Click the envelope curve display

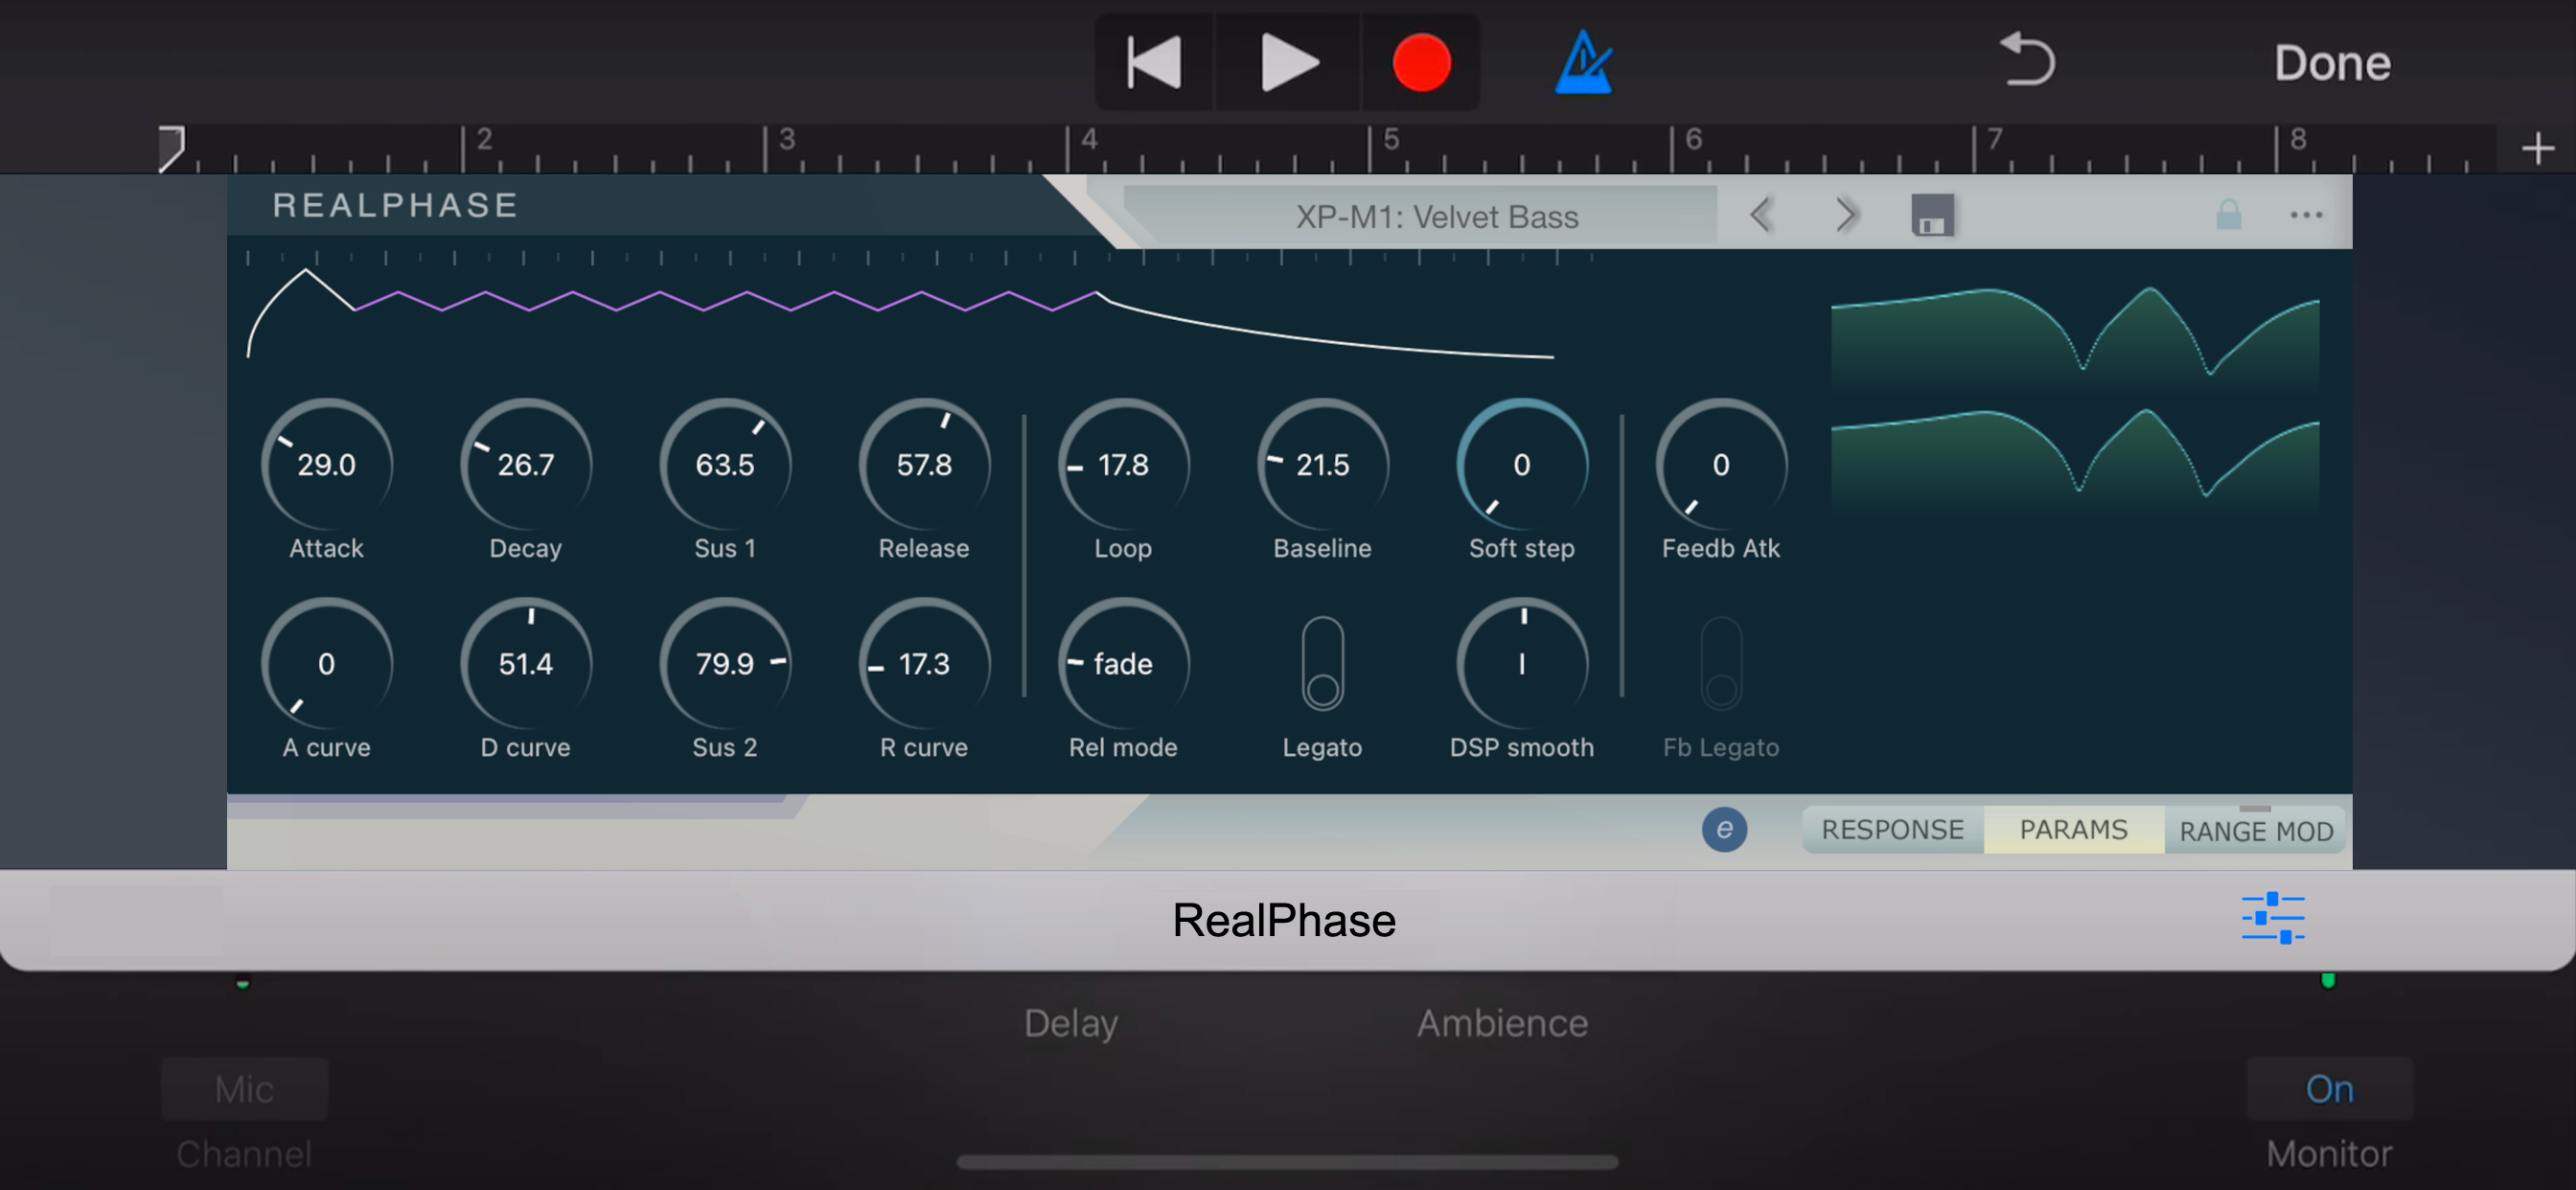pos(900,313)
